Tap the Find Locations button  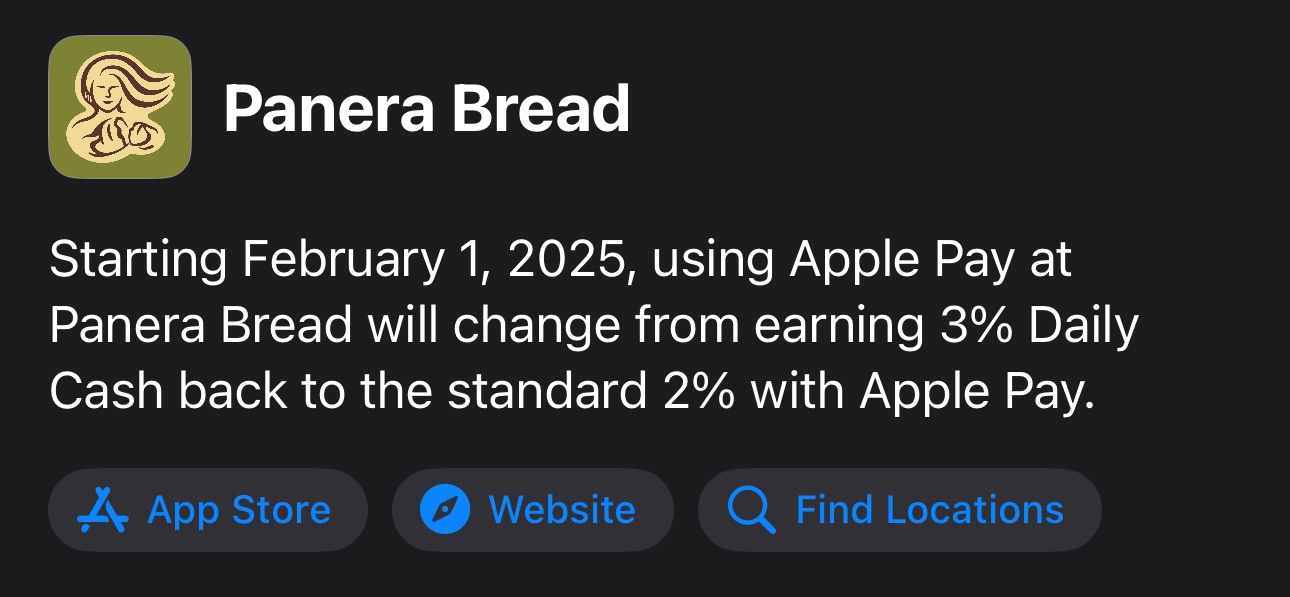[899, 510]
